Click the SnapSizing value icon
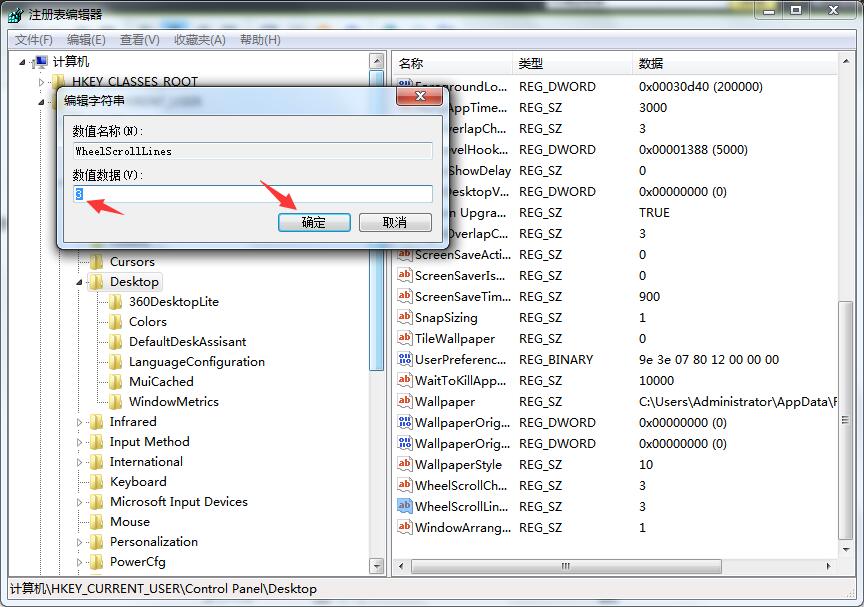 click(x=405, y=317)
